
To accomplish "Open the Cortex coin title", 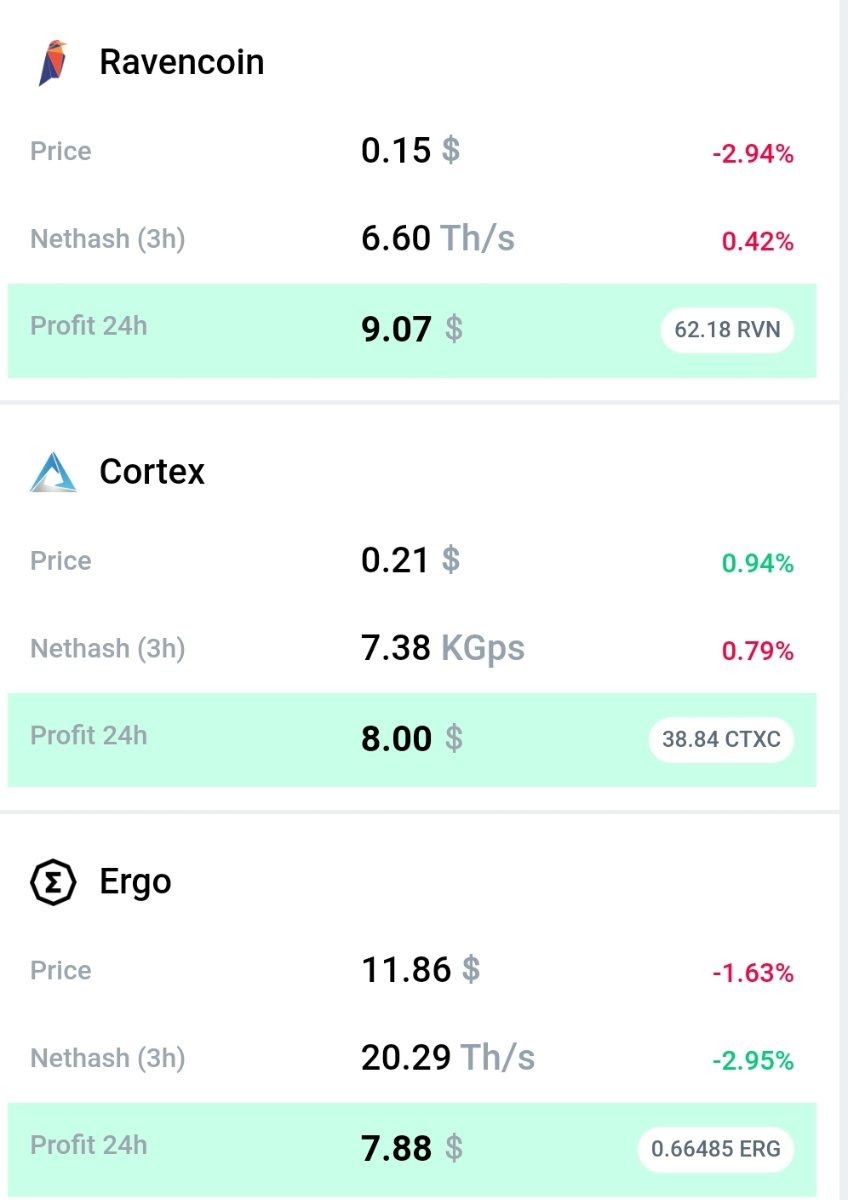I will 152,471.
